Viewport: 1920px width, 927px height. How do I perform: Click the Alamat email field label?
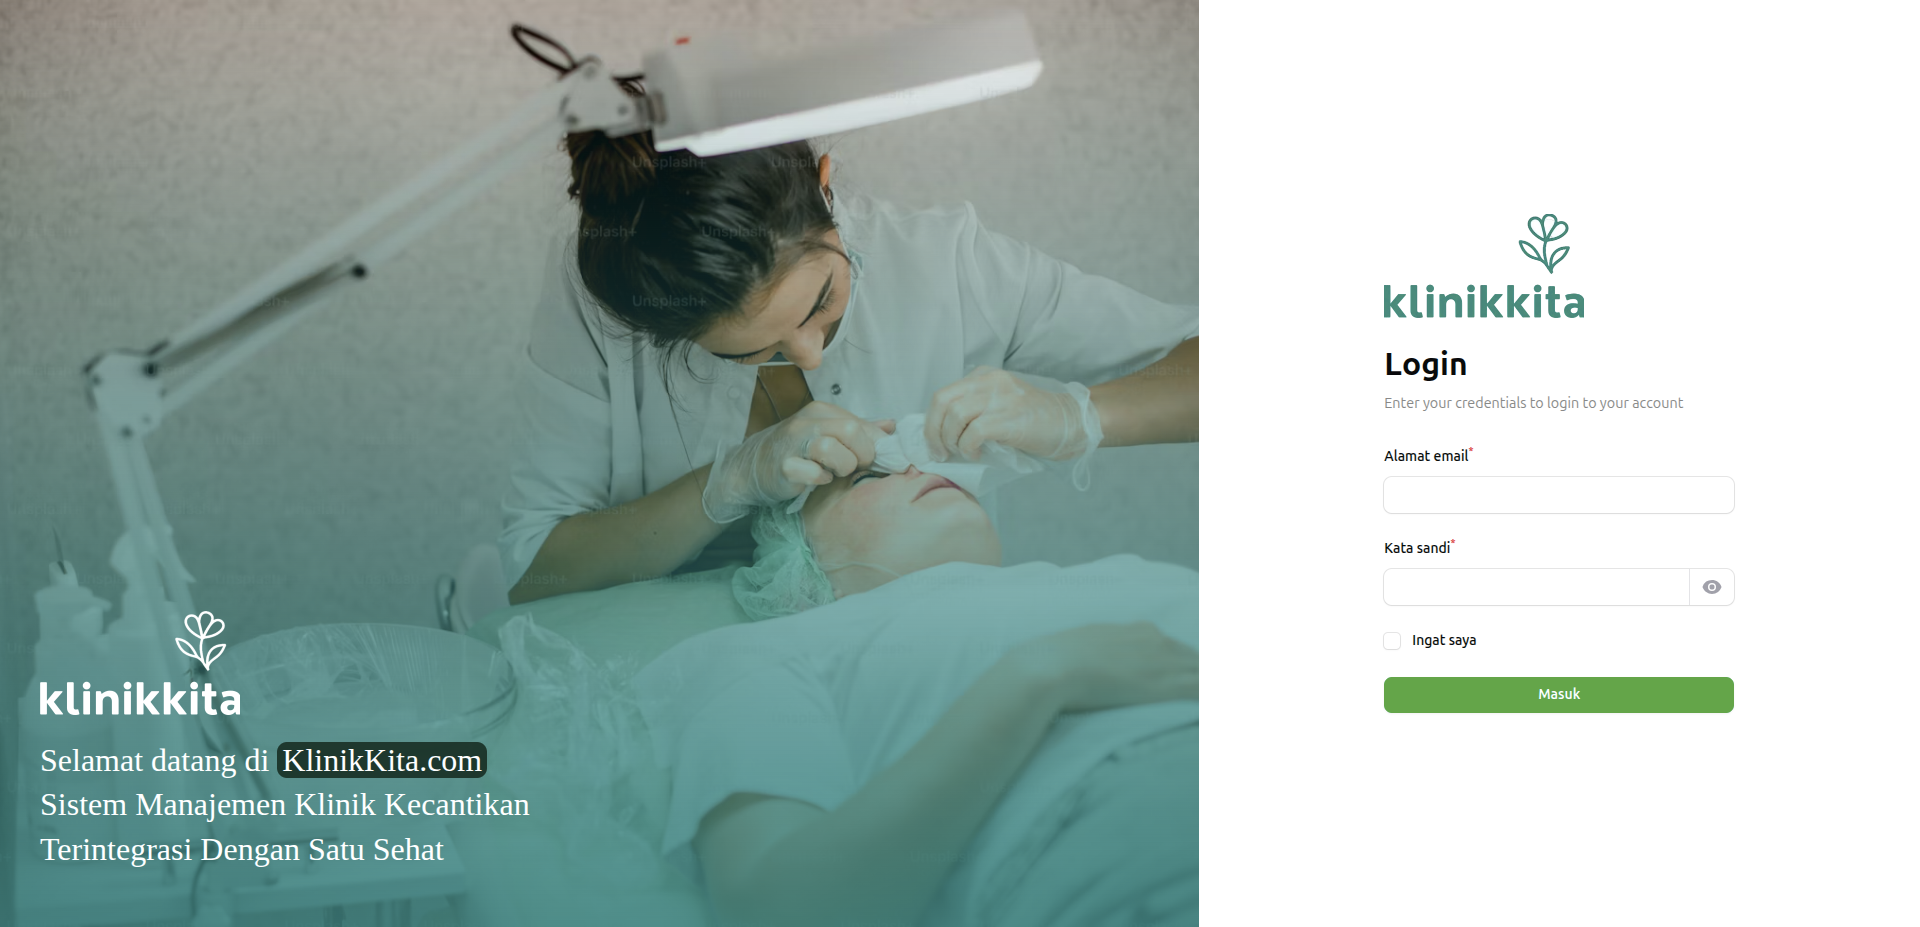(x=1426, y=456)
